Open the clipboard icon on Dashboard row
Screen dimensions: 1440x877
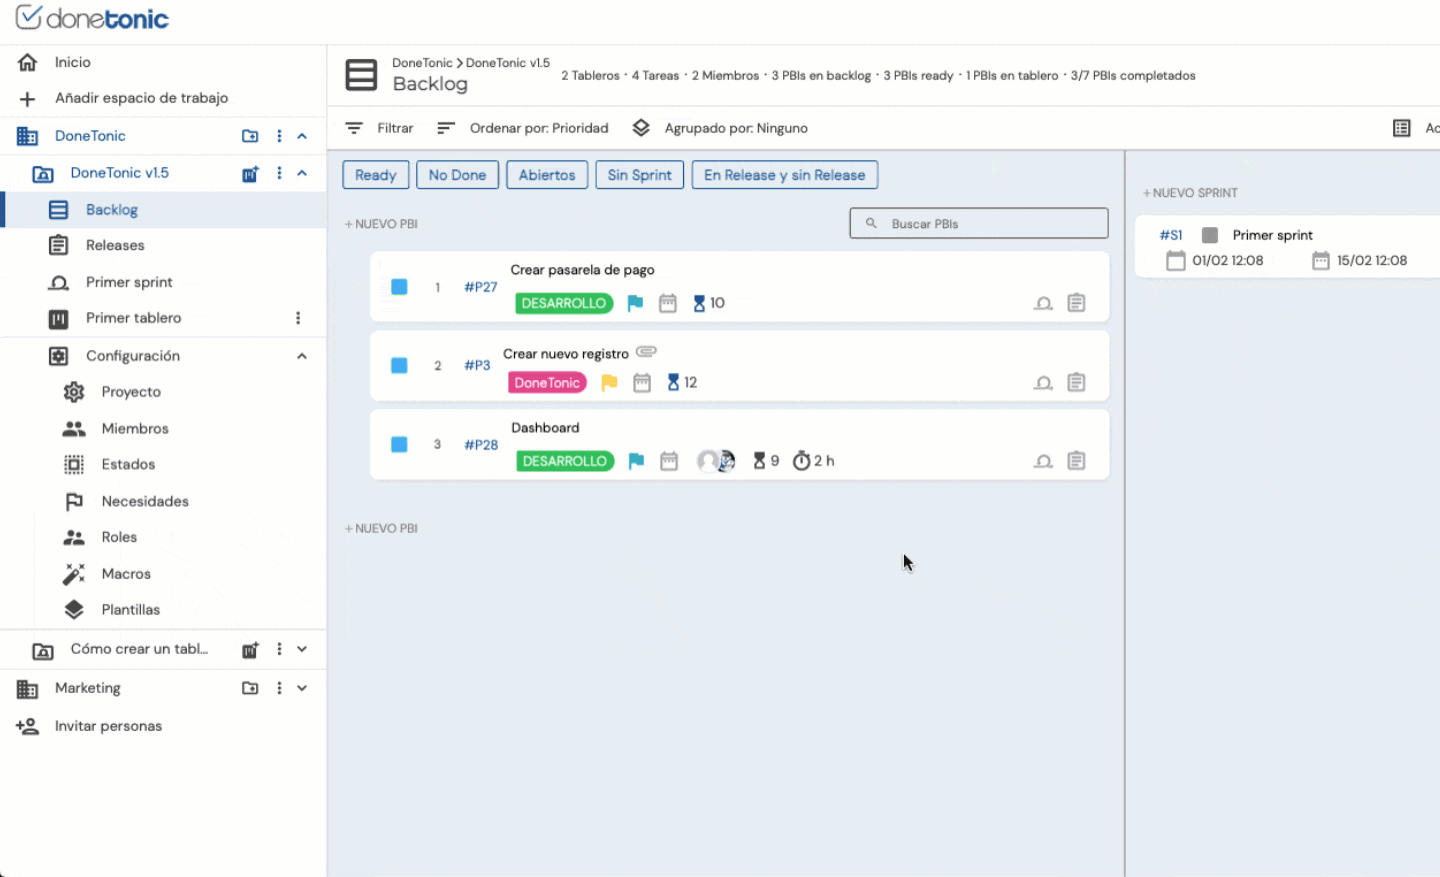coord(1076,461)
